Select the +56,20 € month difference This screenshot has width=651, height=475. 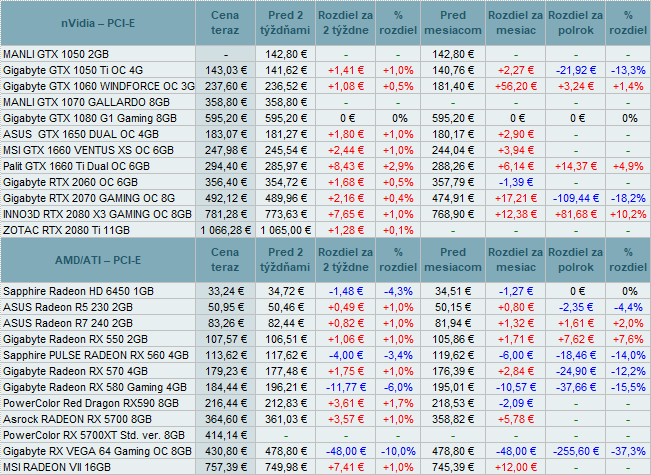pyautogui.click(x=516, y=86)
